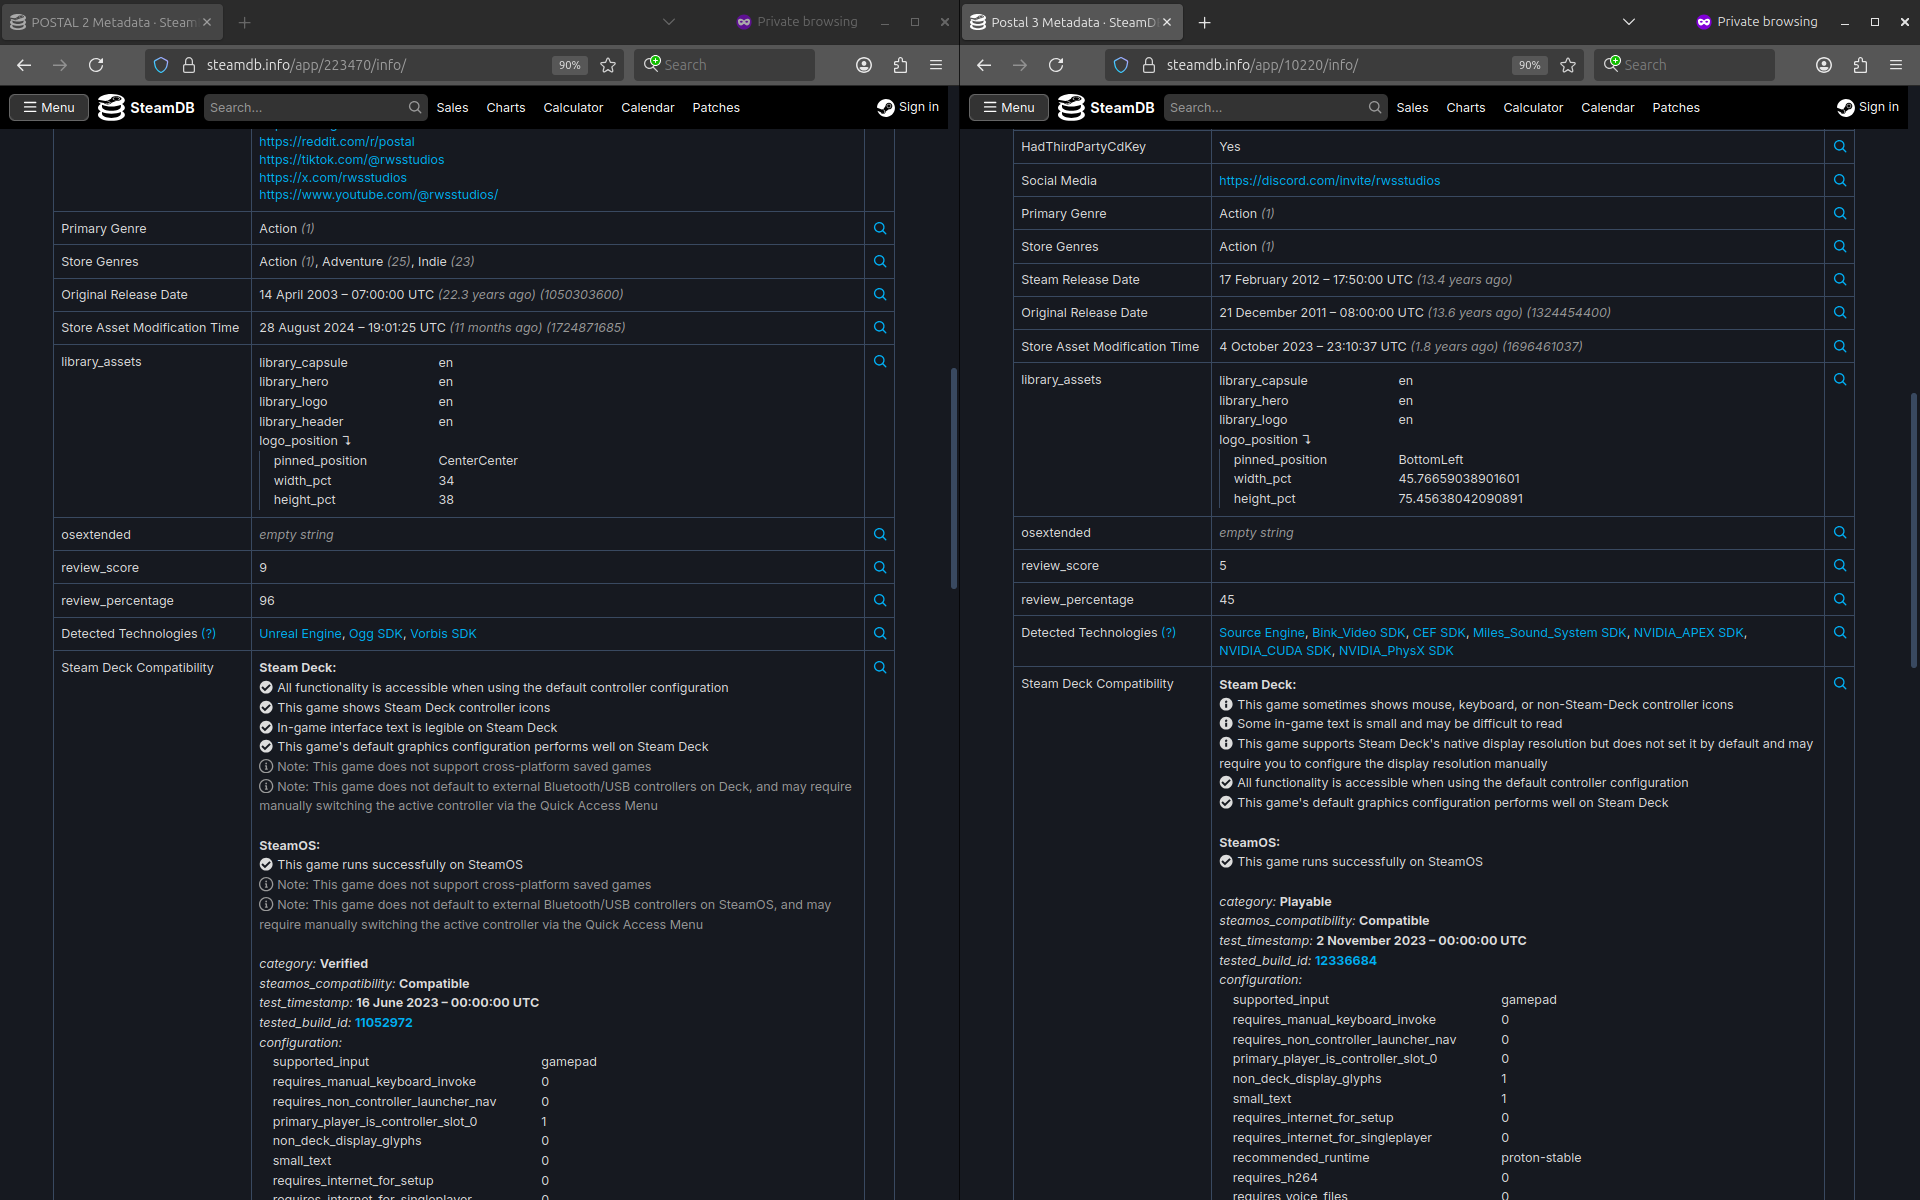Screen dimensions: 1920x1200
Task: Switch to POSTAL 2 Metadata tab
Action: (112, 22)
